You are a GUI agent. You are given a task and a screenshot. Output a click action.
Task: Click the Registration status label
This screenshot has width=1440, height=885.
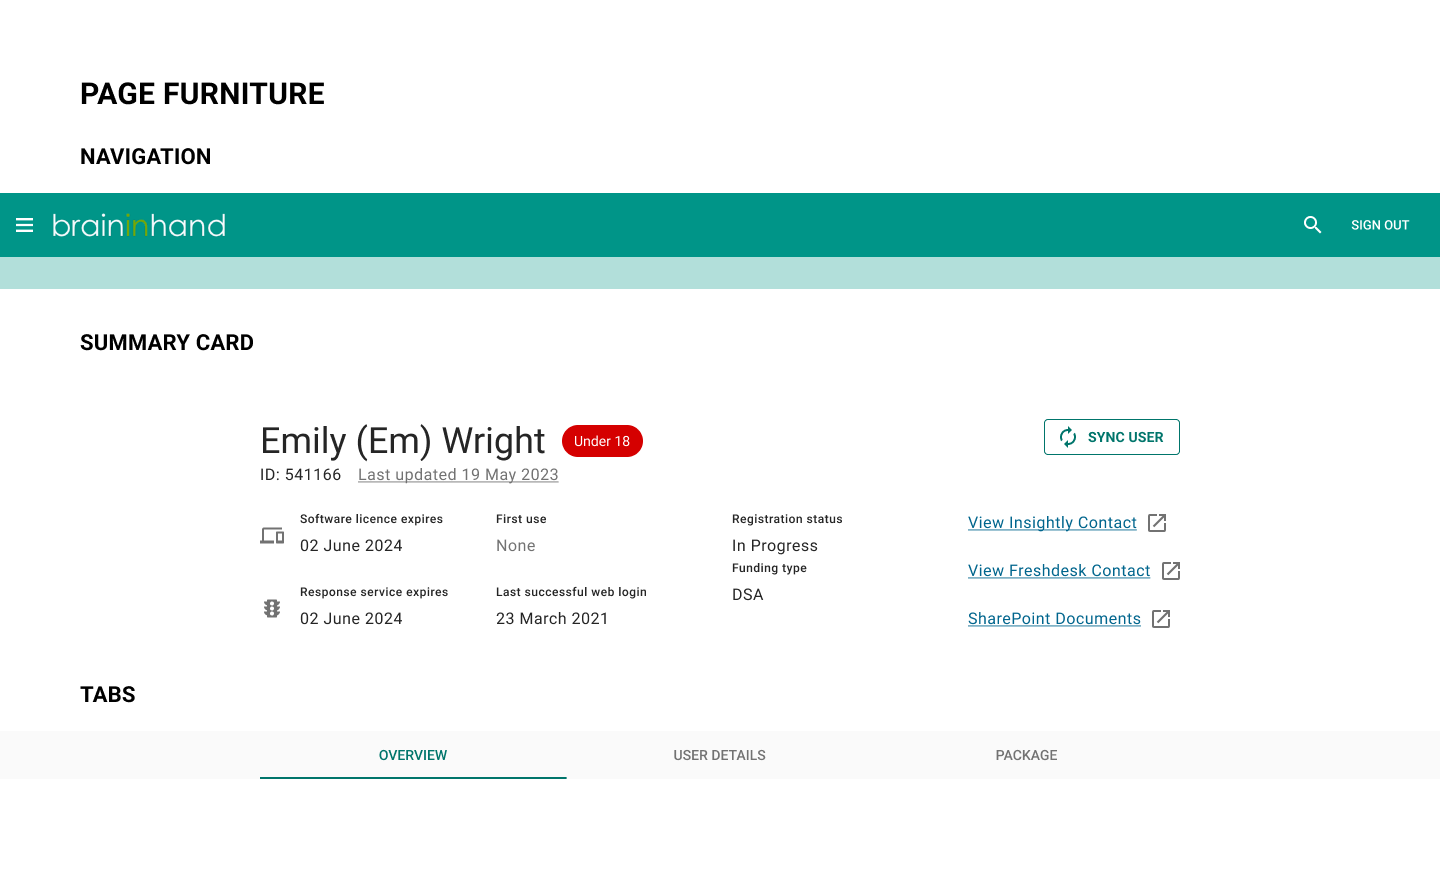[x=787, y=519]
